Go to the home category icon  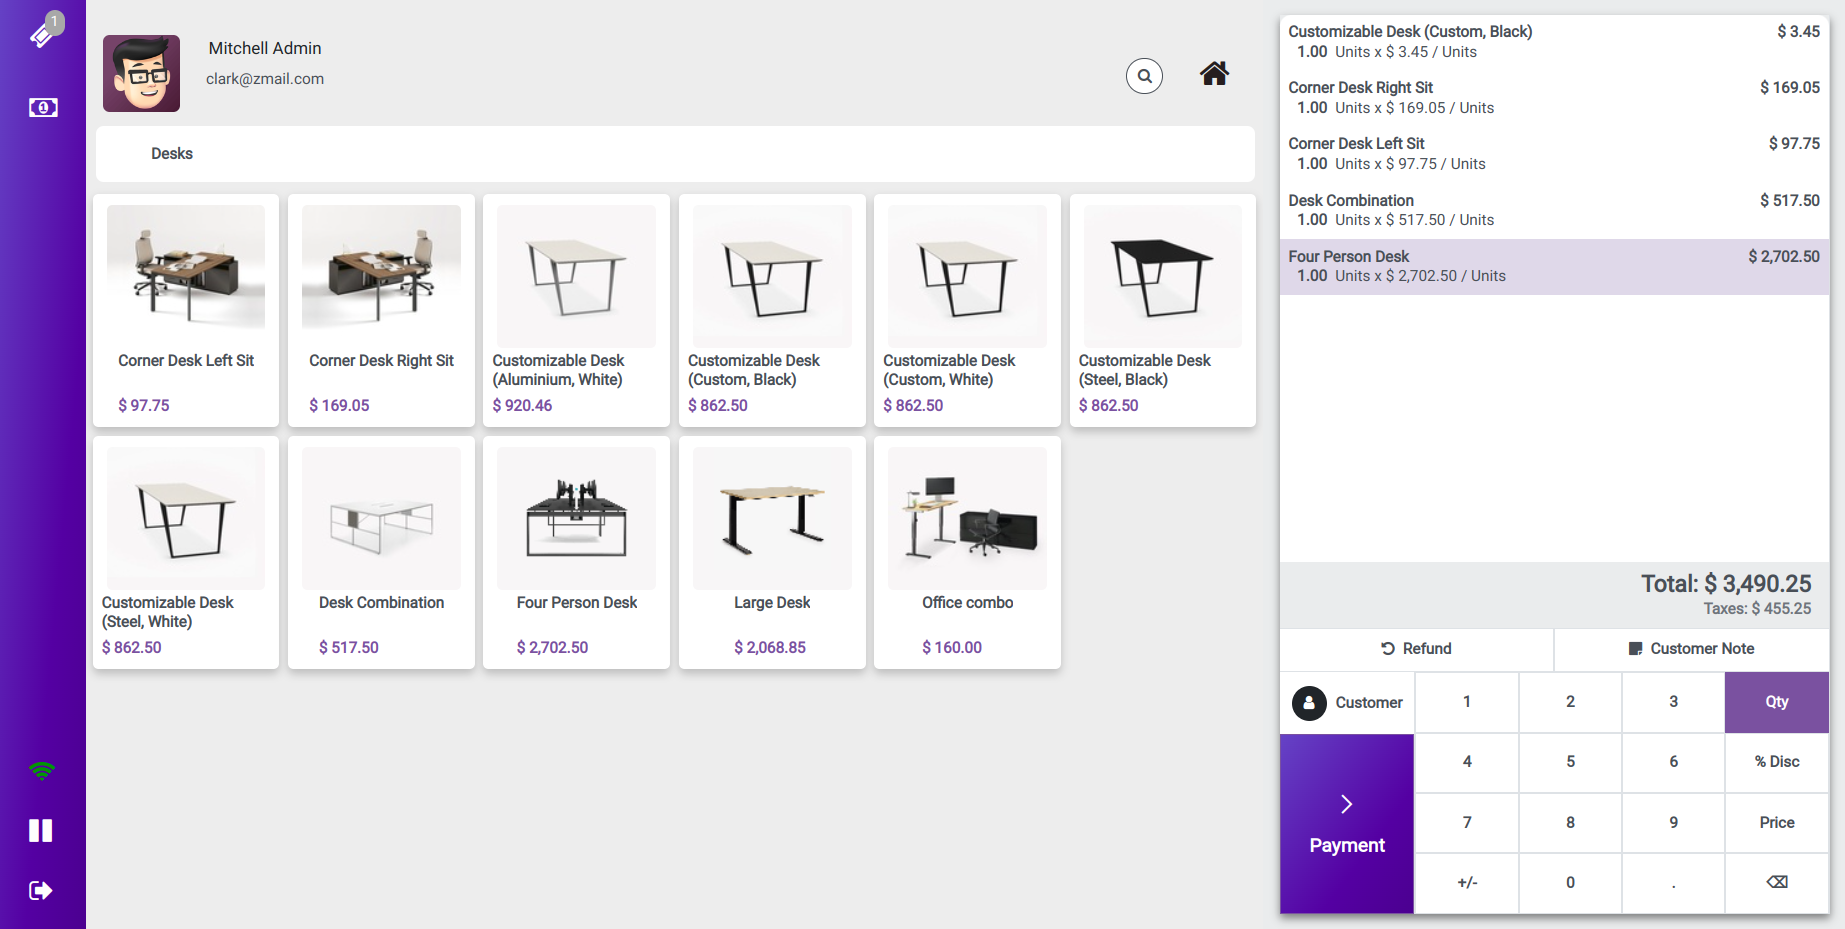[x=1214, y=74]
